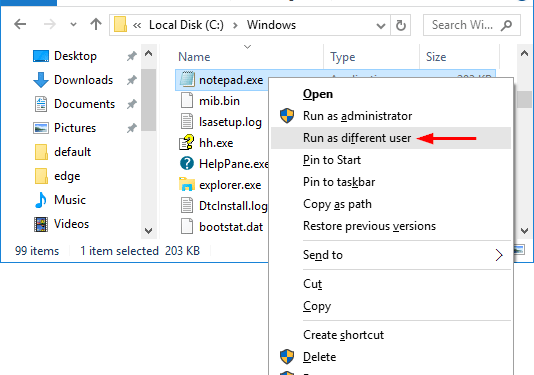Viewport: 534px width, 375px height.
Task: Open address bar history dropdown
Action: 381,25
